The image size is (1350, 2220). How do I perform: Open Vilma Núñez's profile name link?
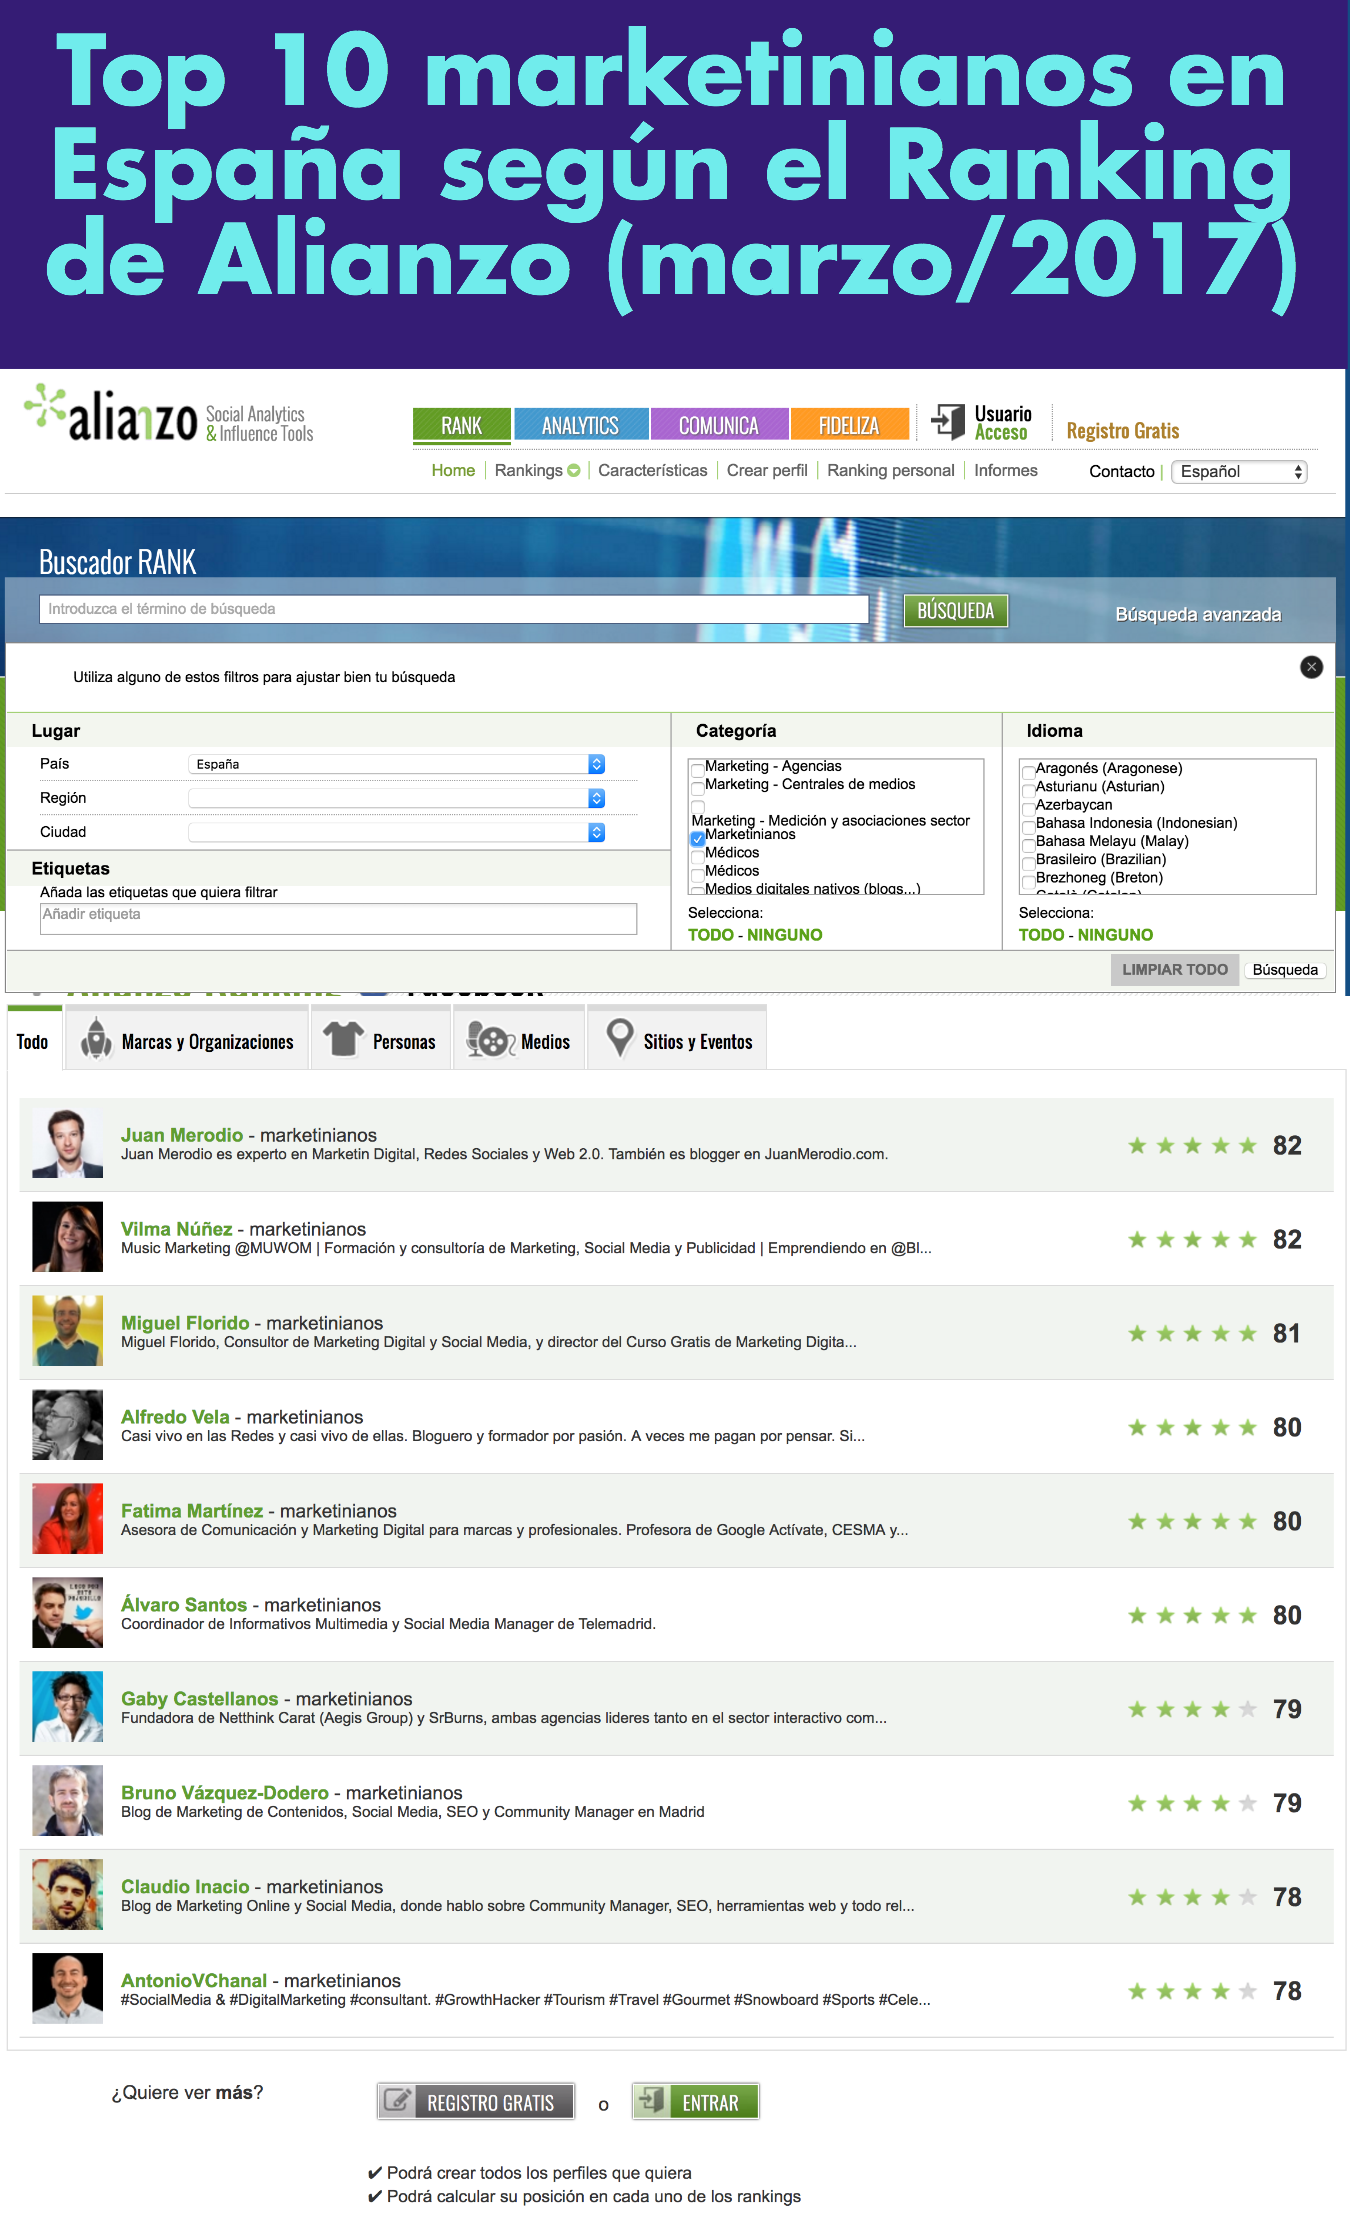(x=177, y=1229)
